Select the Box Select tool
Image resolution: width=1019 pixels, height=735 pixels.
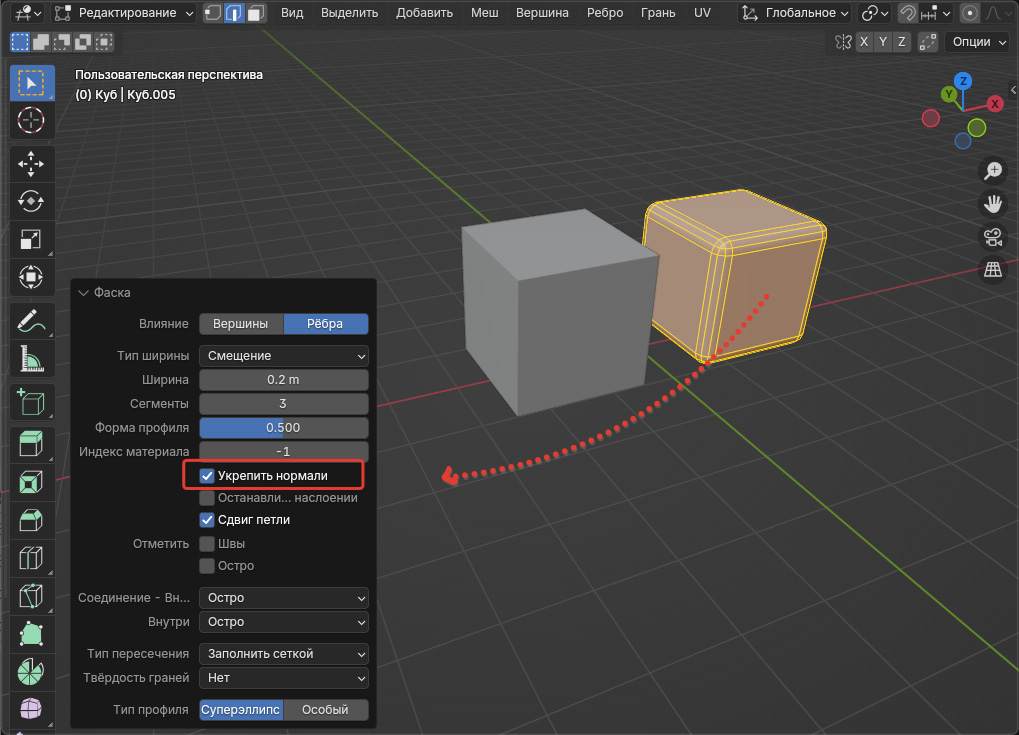point(31,83)
